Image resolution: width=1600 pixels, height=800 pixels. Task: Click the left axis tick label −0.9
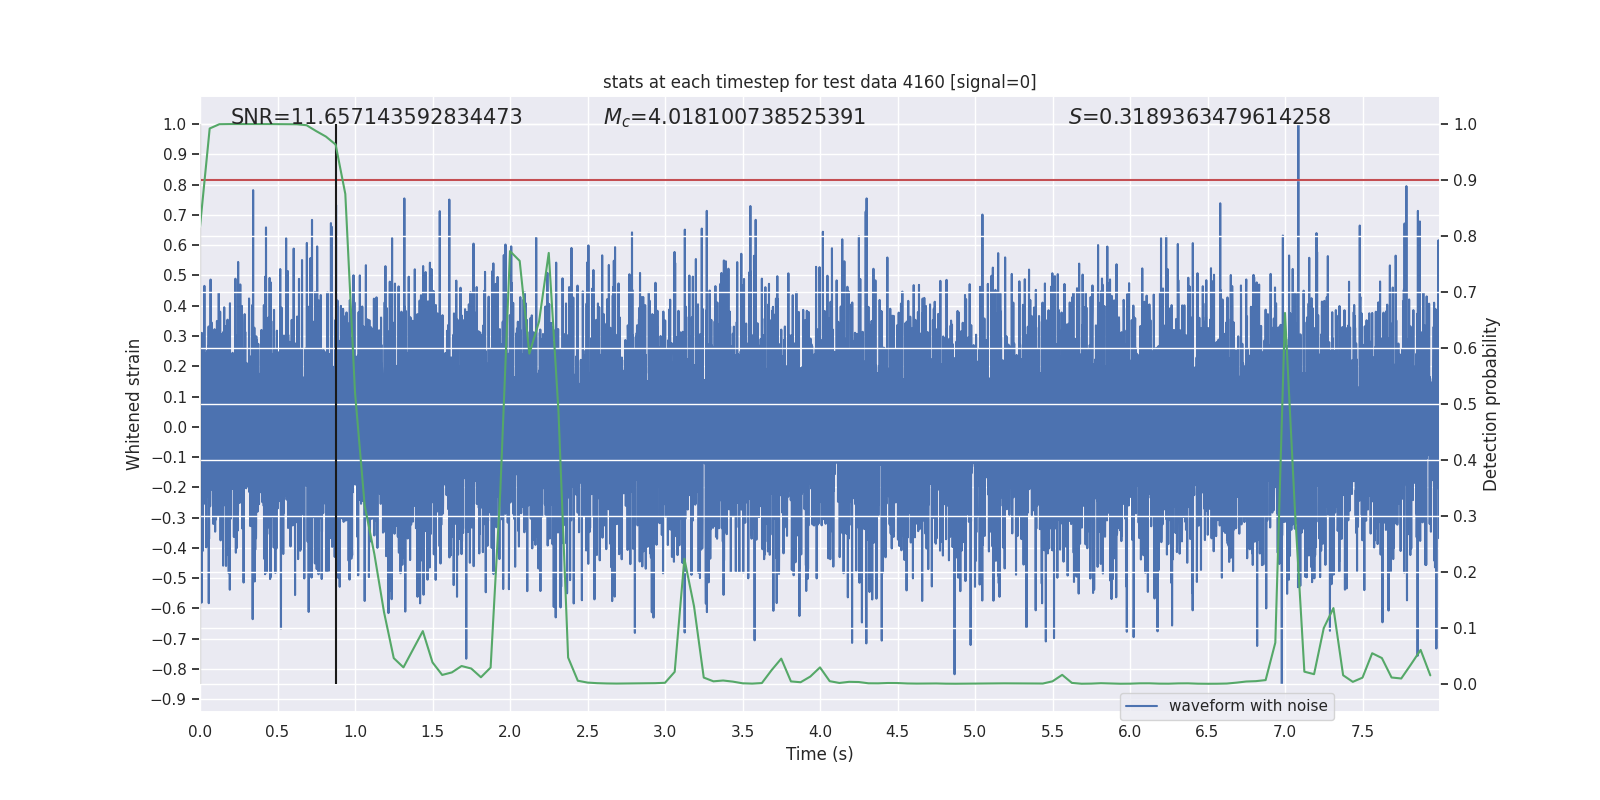pyautogui.click(x=169, y=699)
